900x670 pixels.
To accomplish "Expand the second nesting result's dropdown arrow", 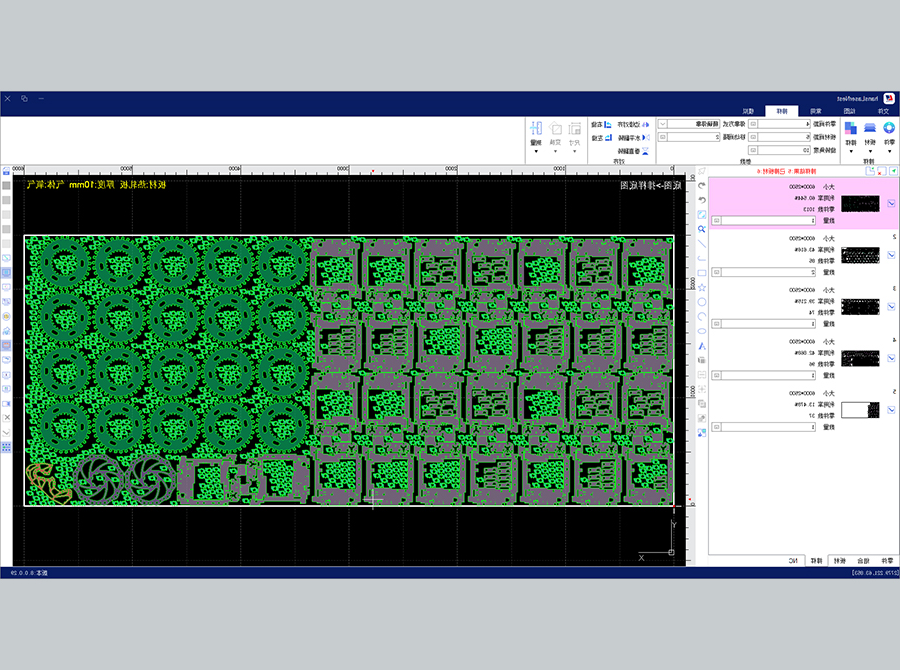I will point(891,255).
